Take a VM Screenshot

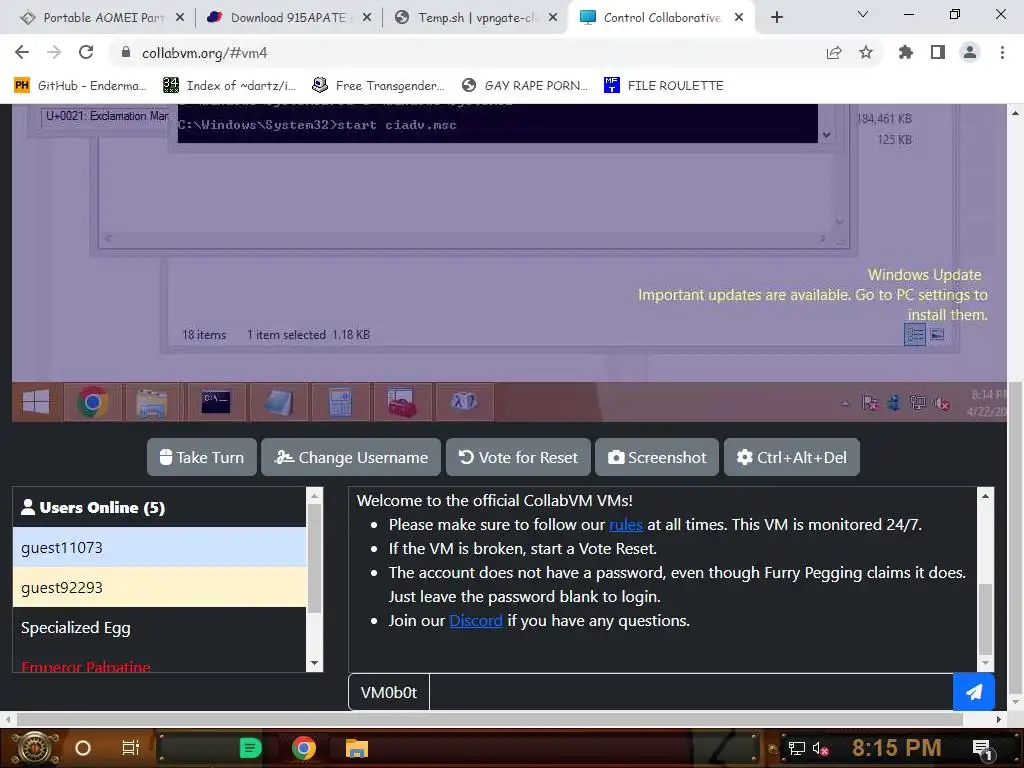[x=657, y=457]
